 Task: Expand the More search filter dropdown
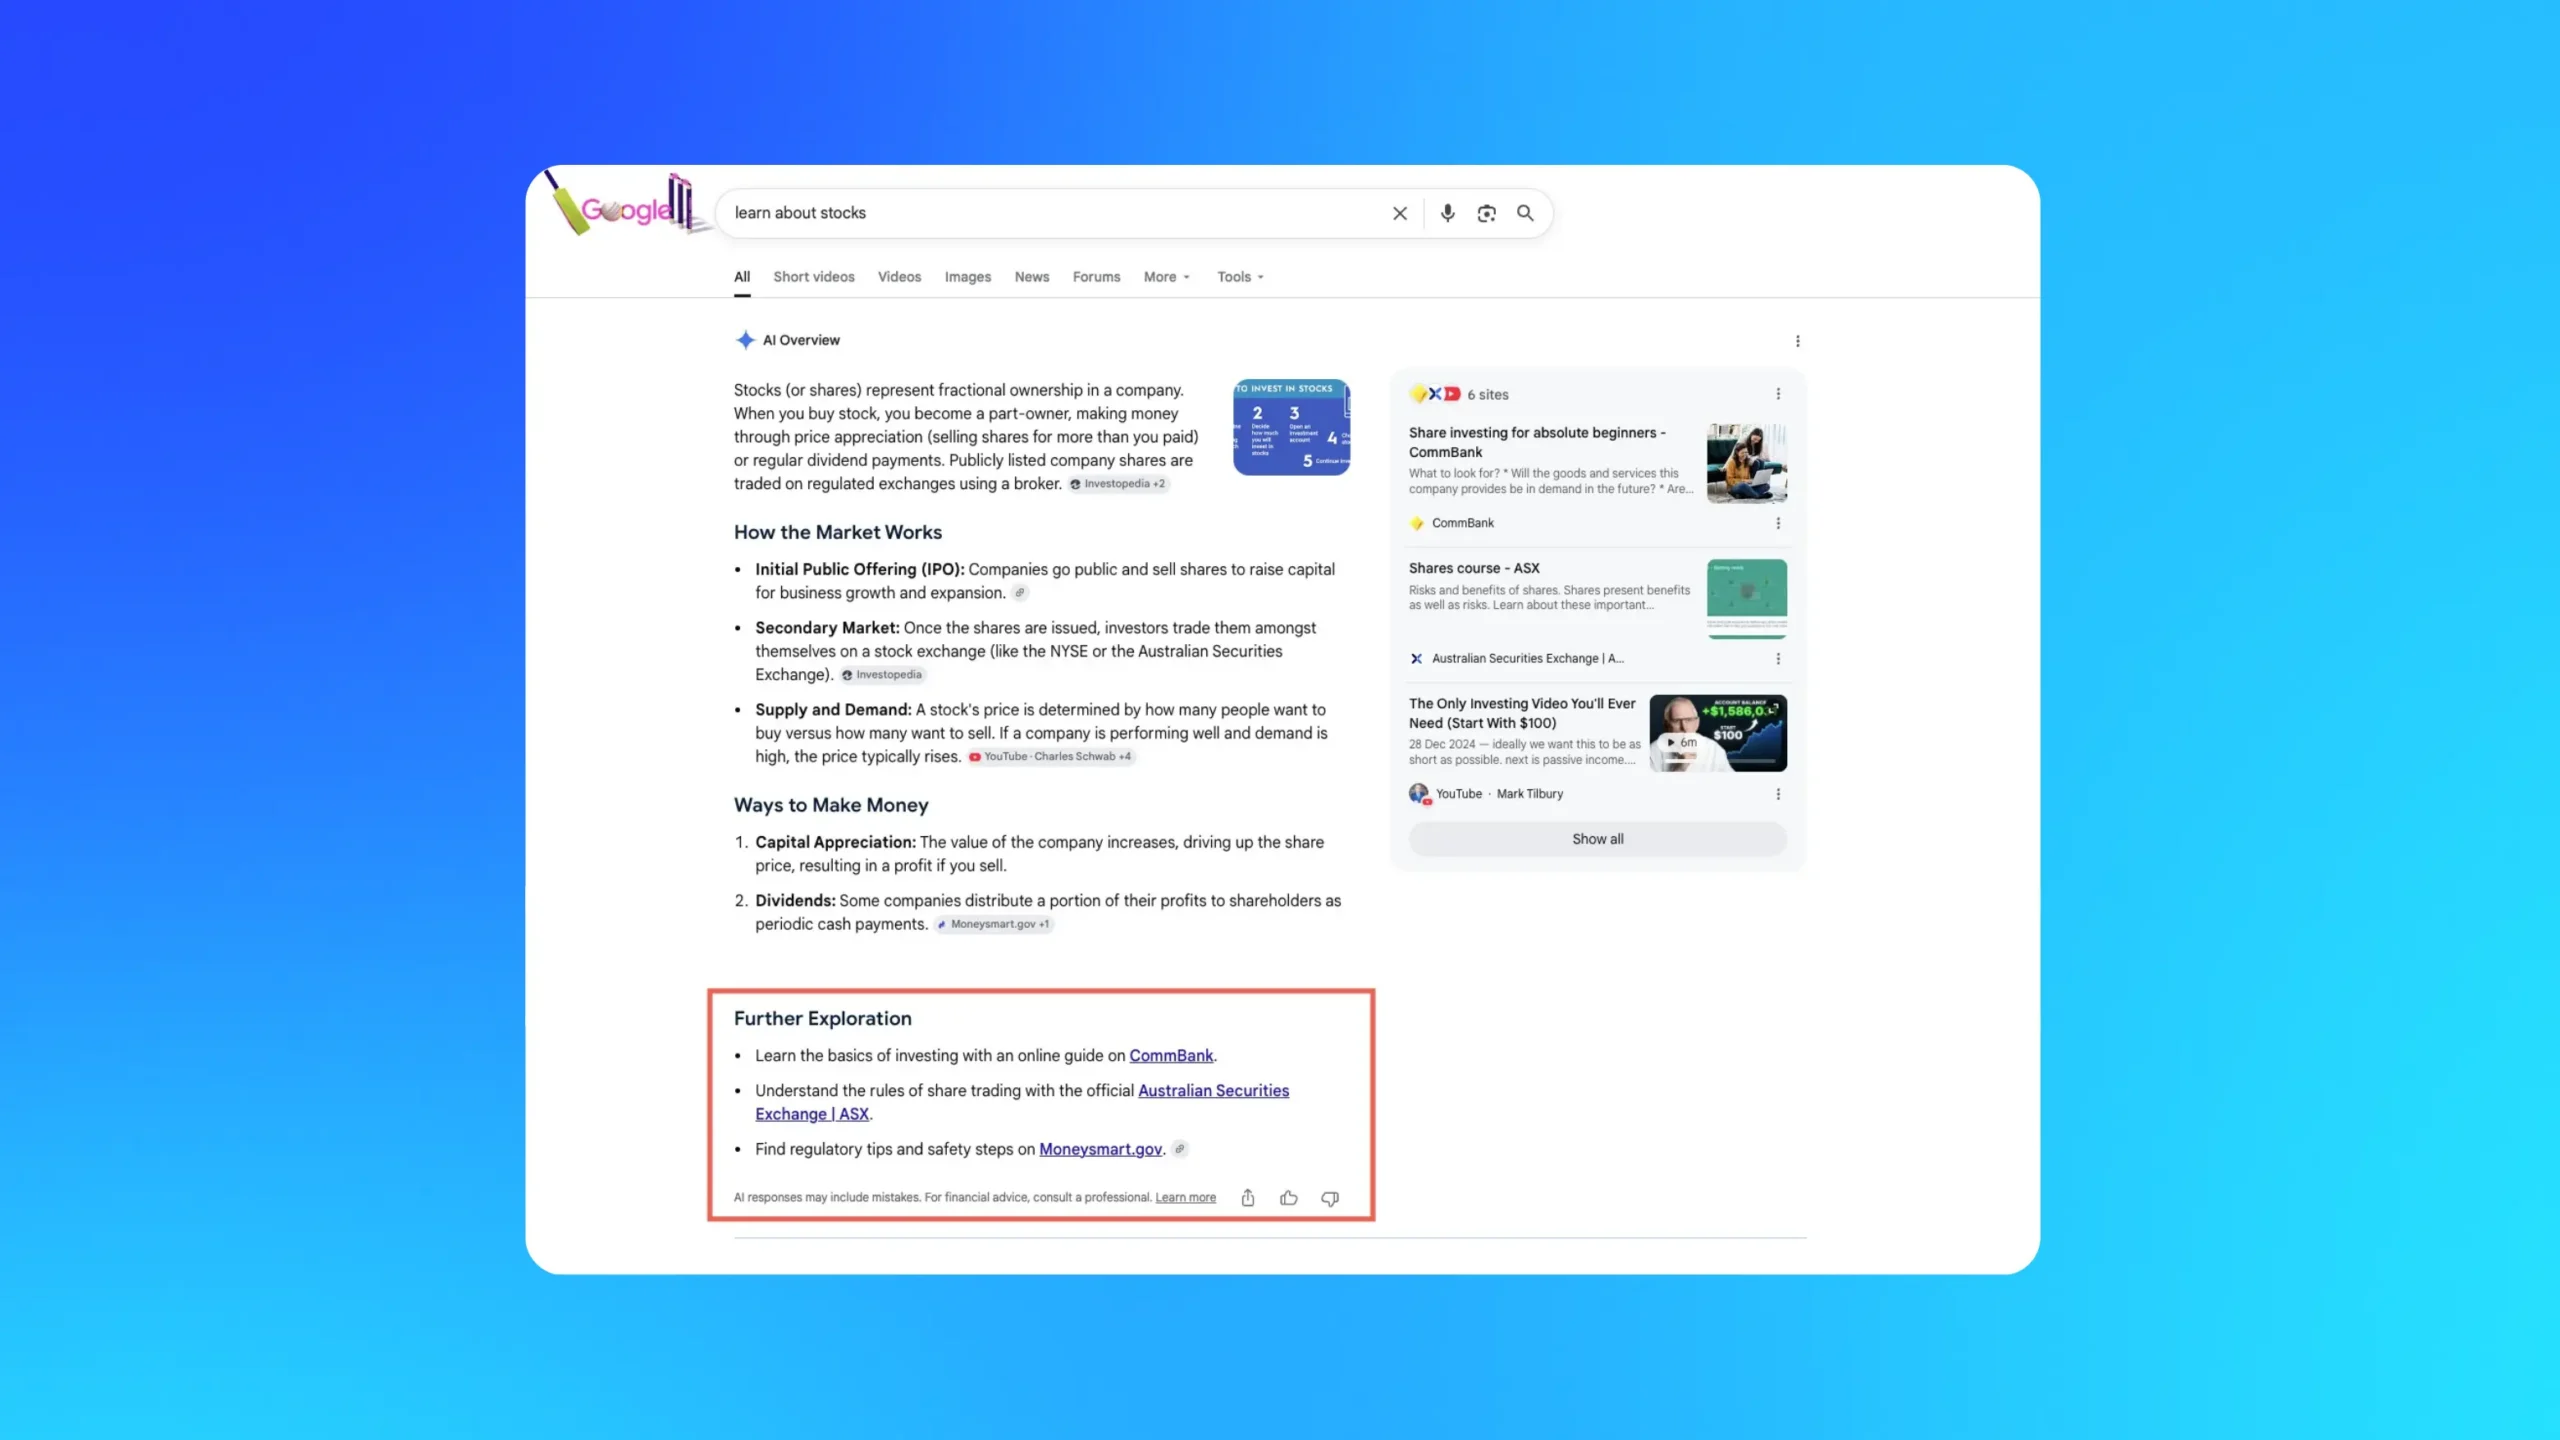tap(1167, 277)
